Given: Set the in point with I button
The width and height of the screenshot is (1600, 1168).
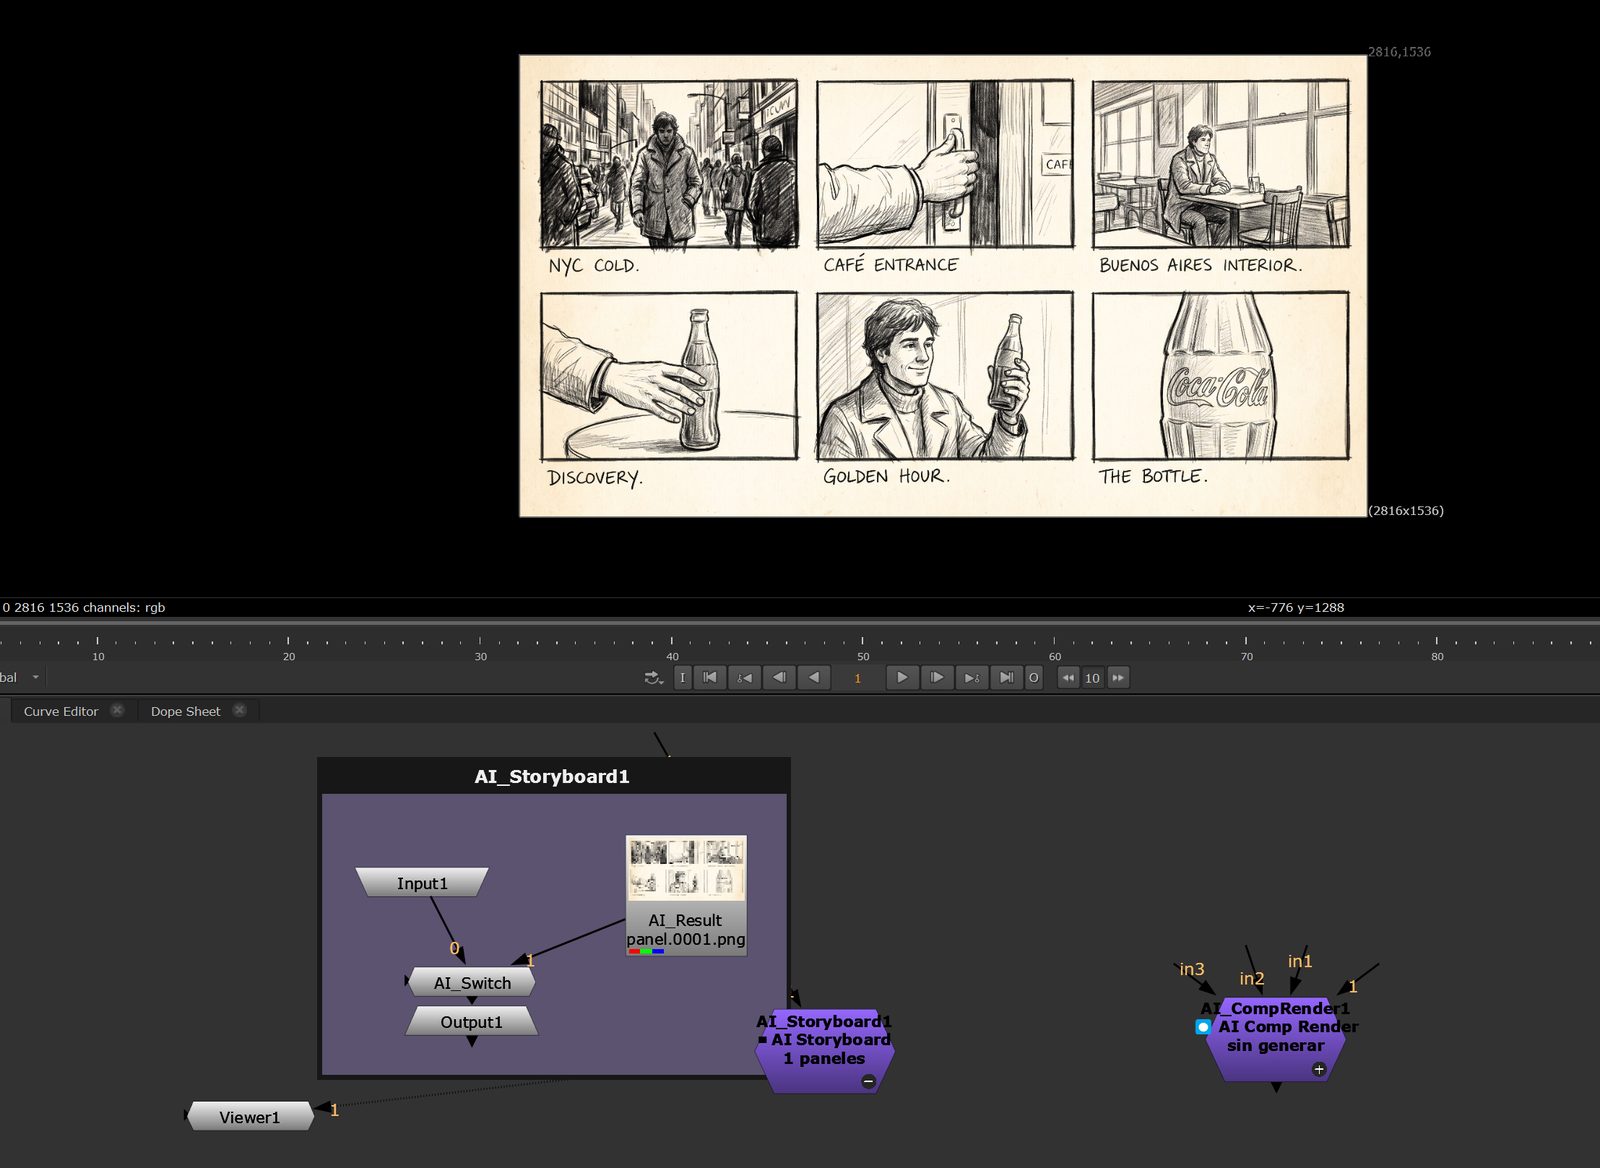Looking at the screenshot, I should pos(683,678).
